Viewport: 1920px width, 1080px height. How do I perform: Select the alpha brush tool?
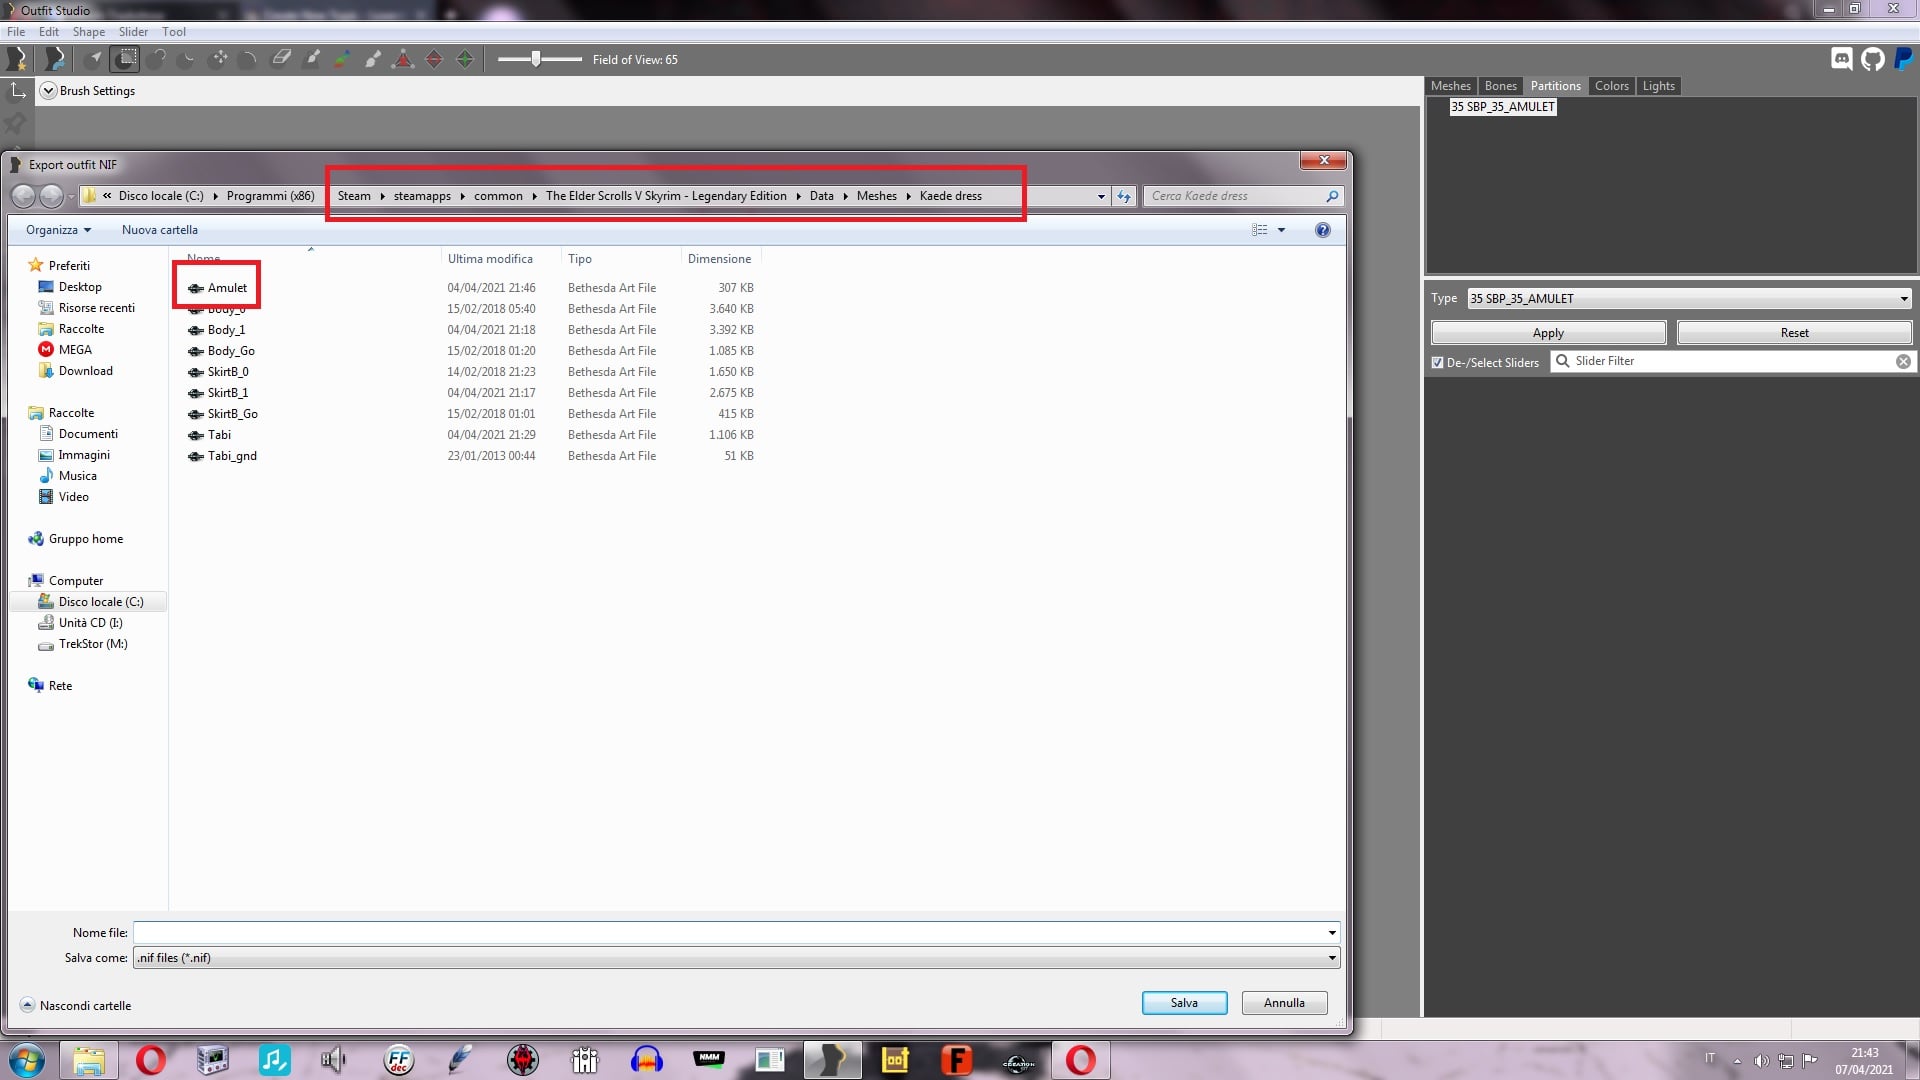click(x=373, y=59)
